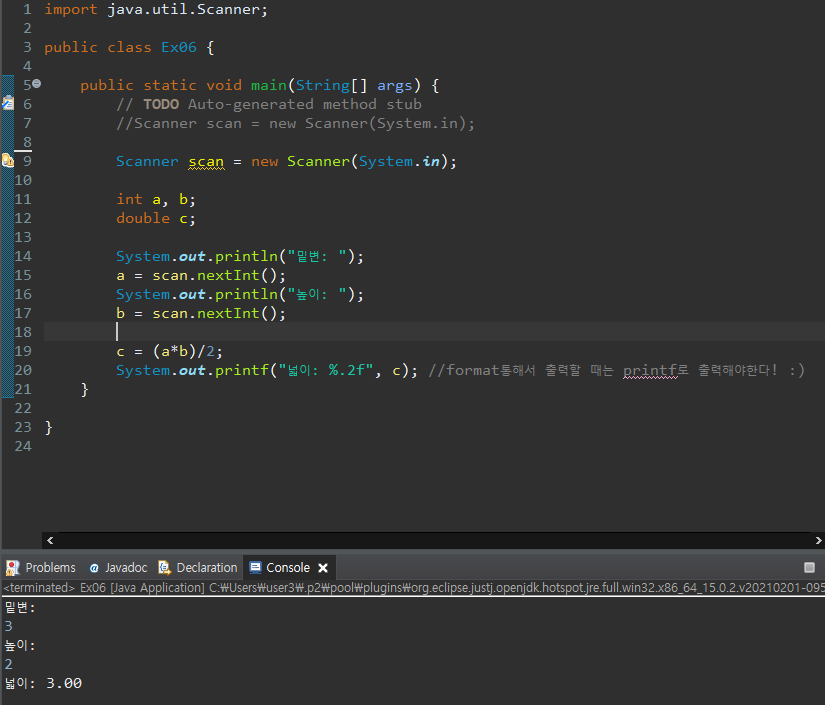
Task: Close the Console view
Action: click(x=323, y=568)
